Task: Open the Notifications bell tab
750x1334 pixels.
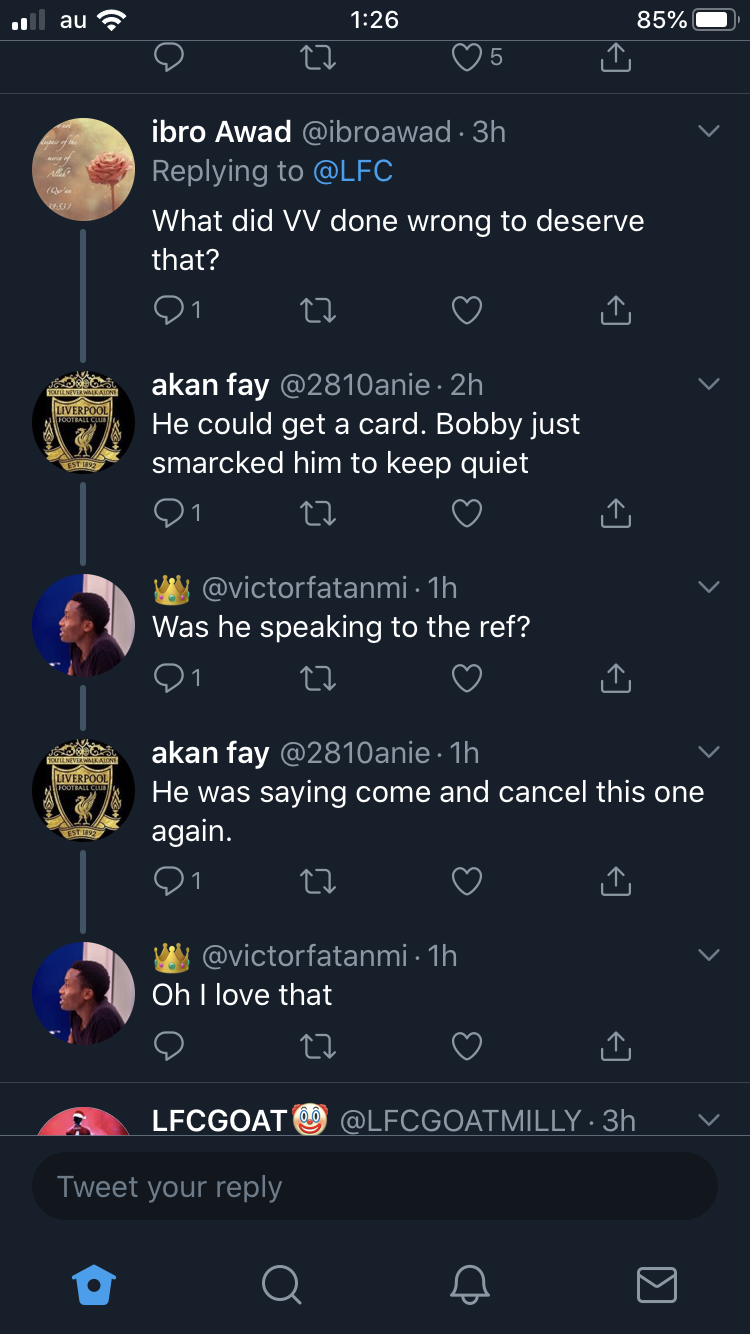Action: [x=470, y=1284]
